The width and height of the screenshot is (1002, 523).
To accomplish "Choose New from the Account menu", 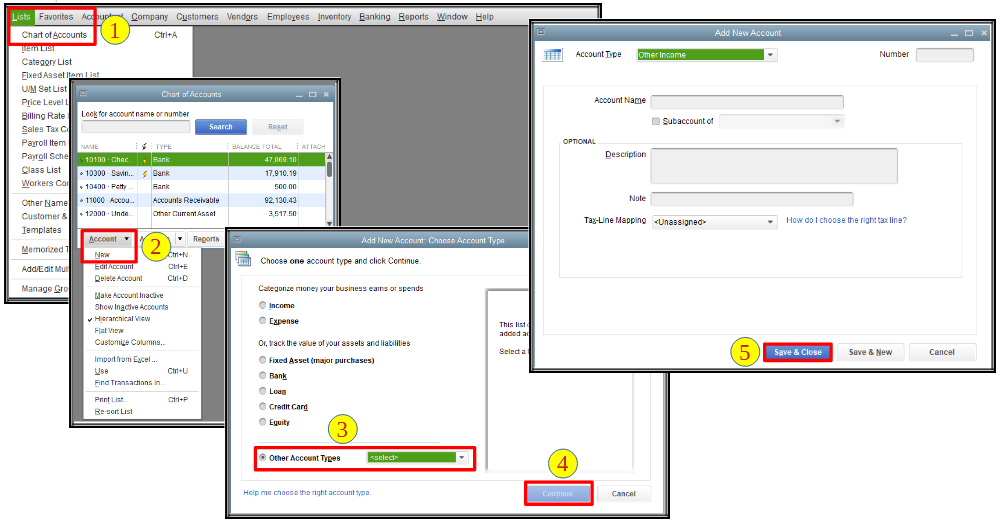I will click(x=102, y=254).
